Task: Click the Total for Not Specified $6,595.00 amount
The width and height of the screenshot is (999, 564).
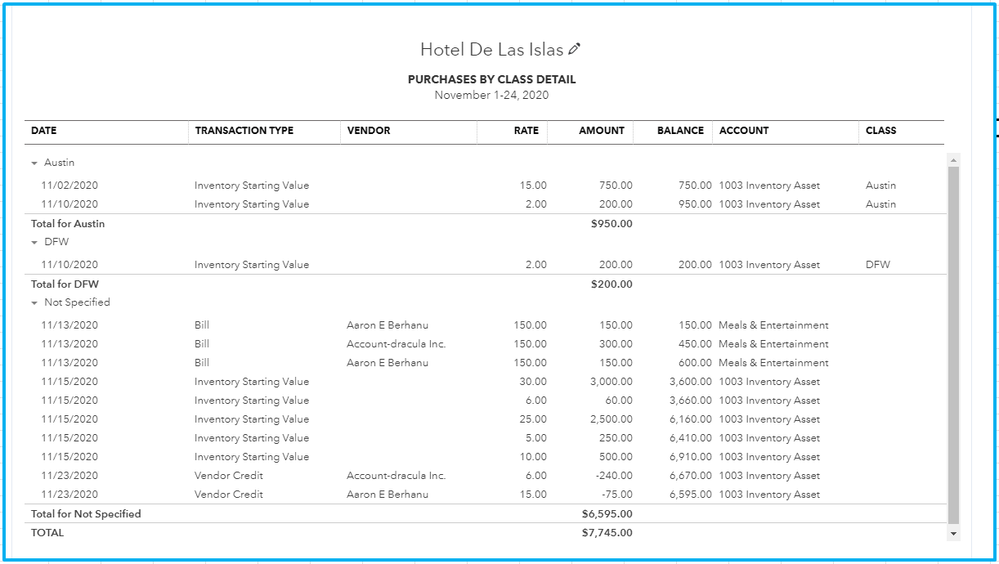Action: pyautogui.click(x=607, y=514)
